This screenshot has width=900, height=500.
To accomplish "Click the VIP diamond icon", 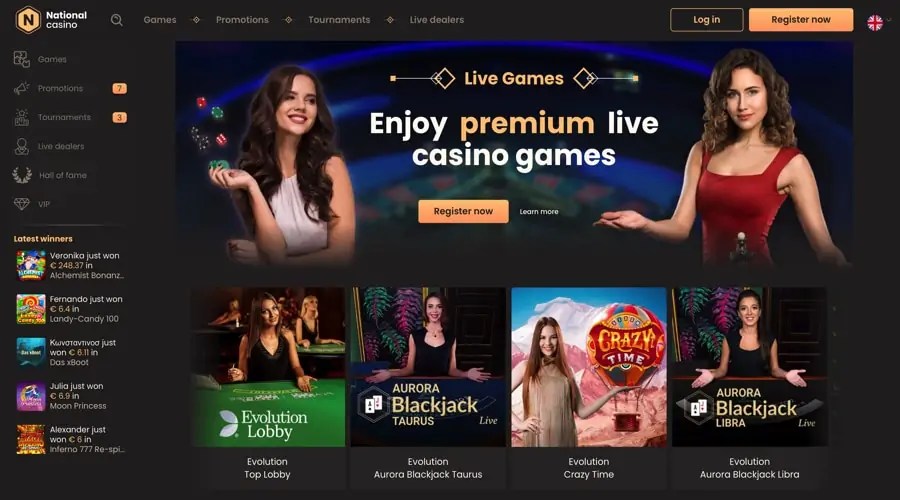I will pyautogui.click(x=22, y=204).
